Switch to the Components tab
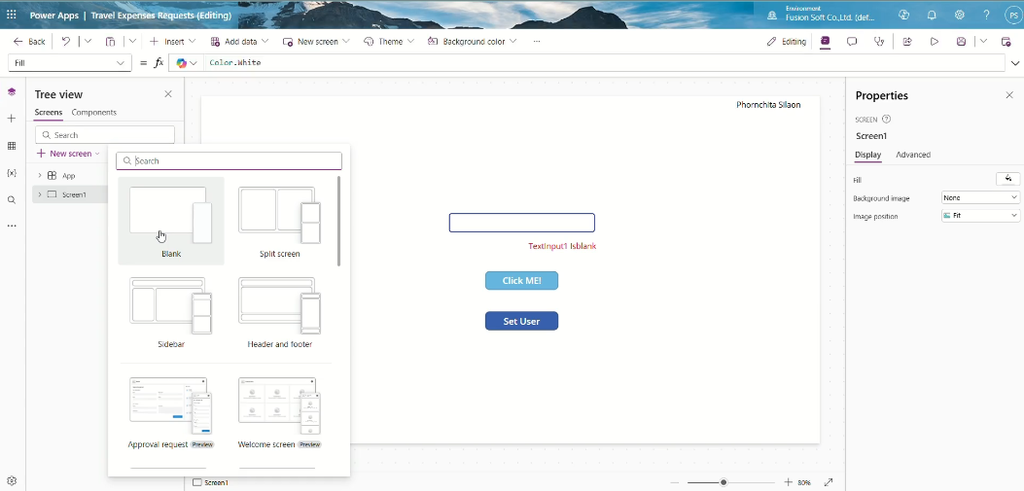 94,112
